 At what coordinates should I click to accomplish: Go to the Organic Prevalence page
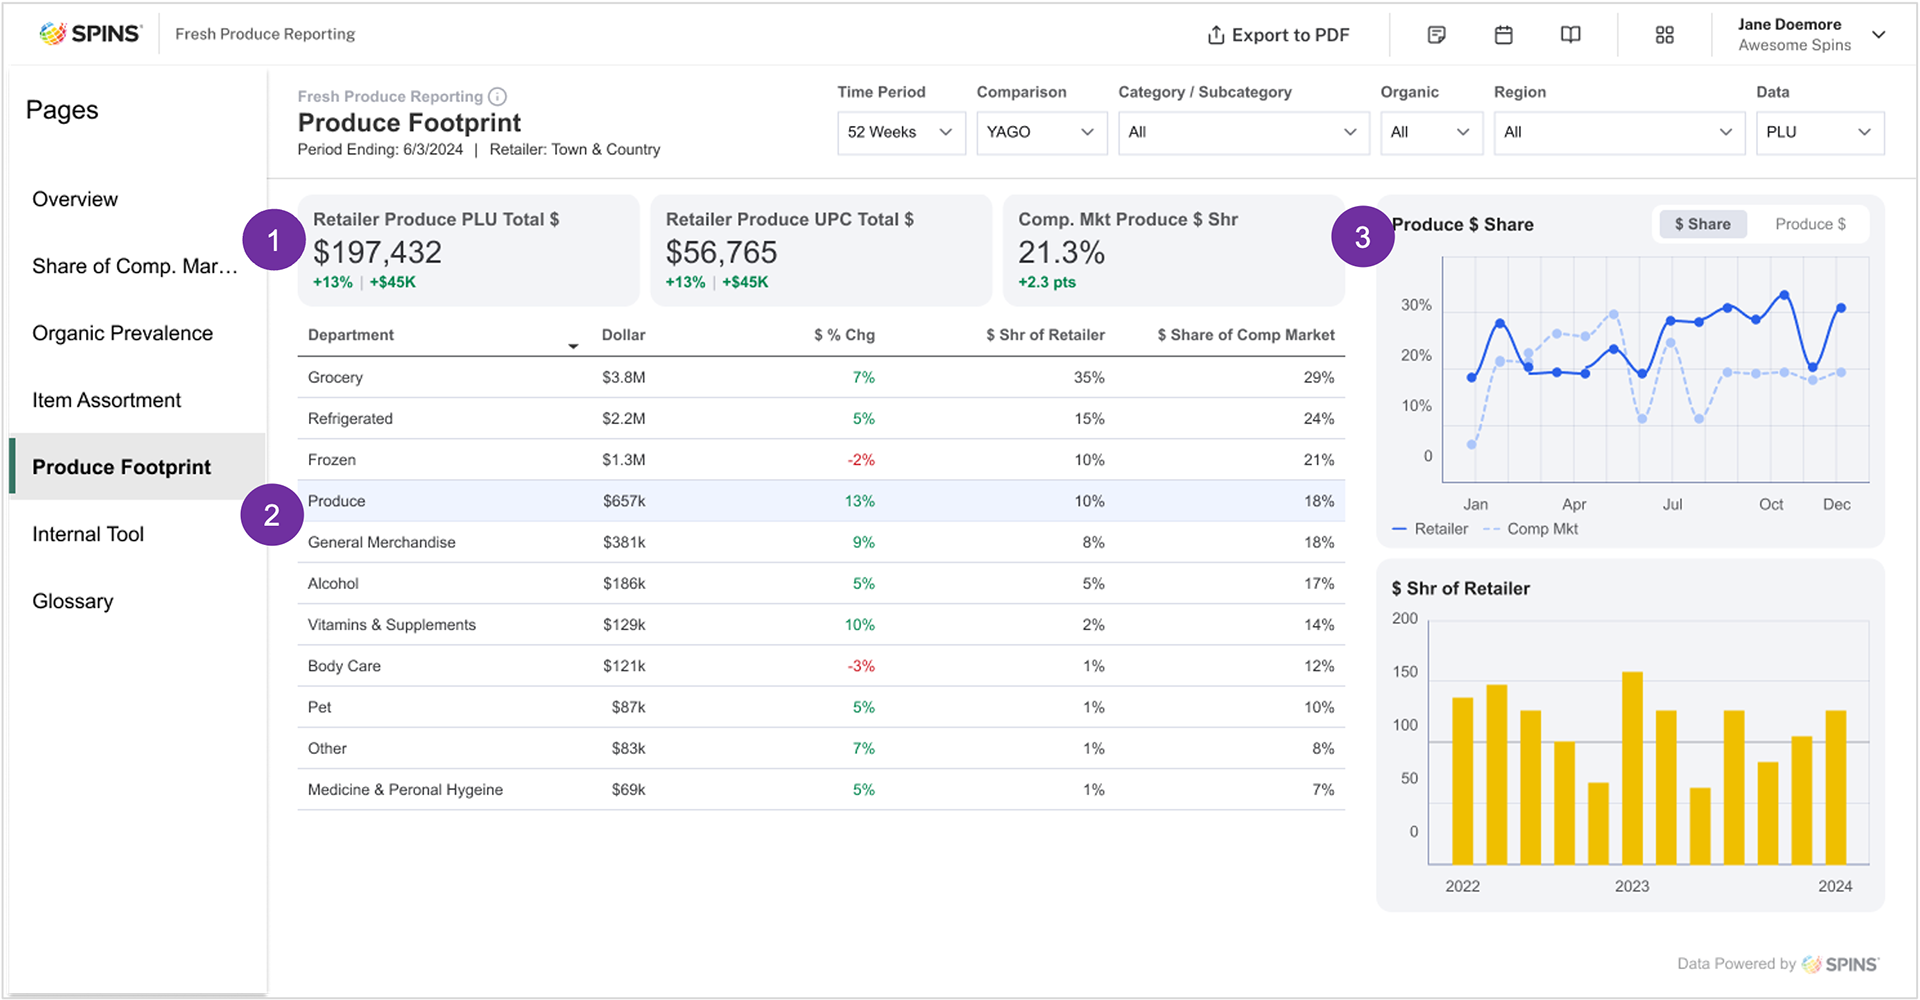(x=122, y=333)
